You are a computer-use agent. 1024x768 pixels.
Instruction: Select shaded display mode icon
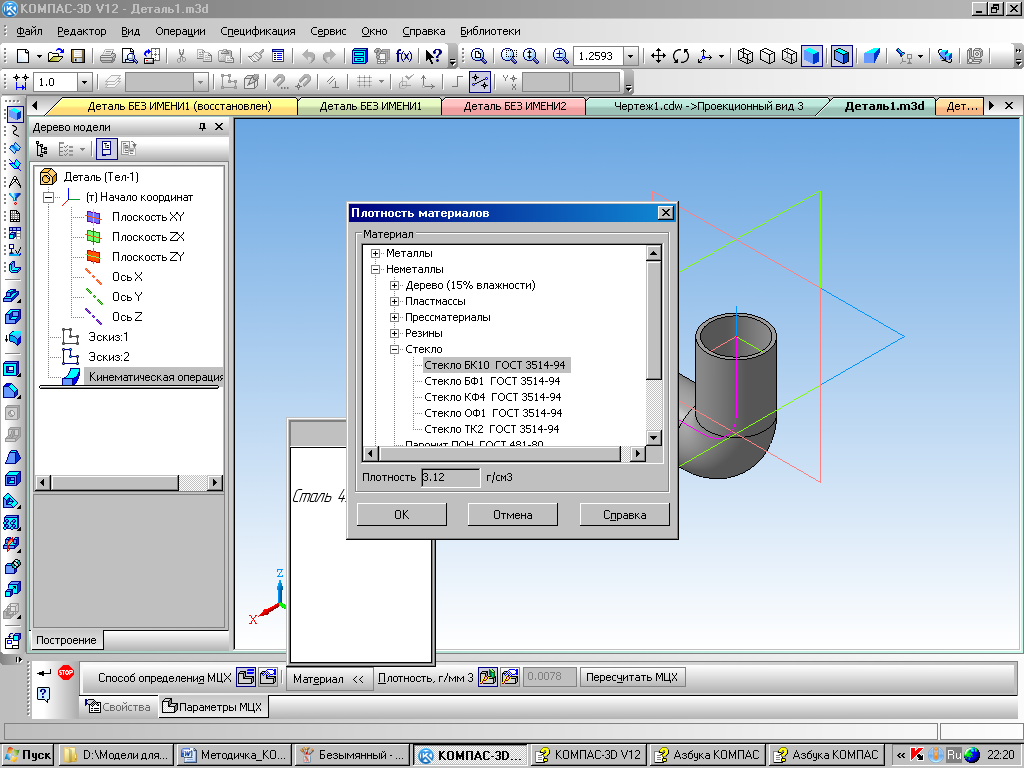tap(812, 56)
